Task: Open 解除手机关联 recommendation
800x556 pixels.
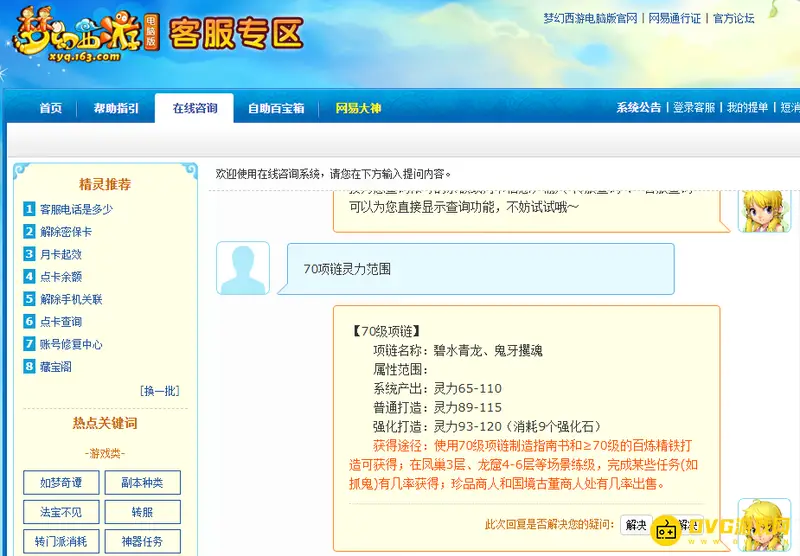Action: 71,299
